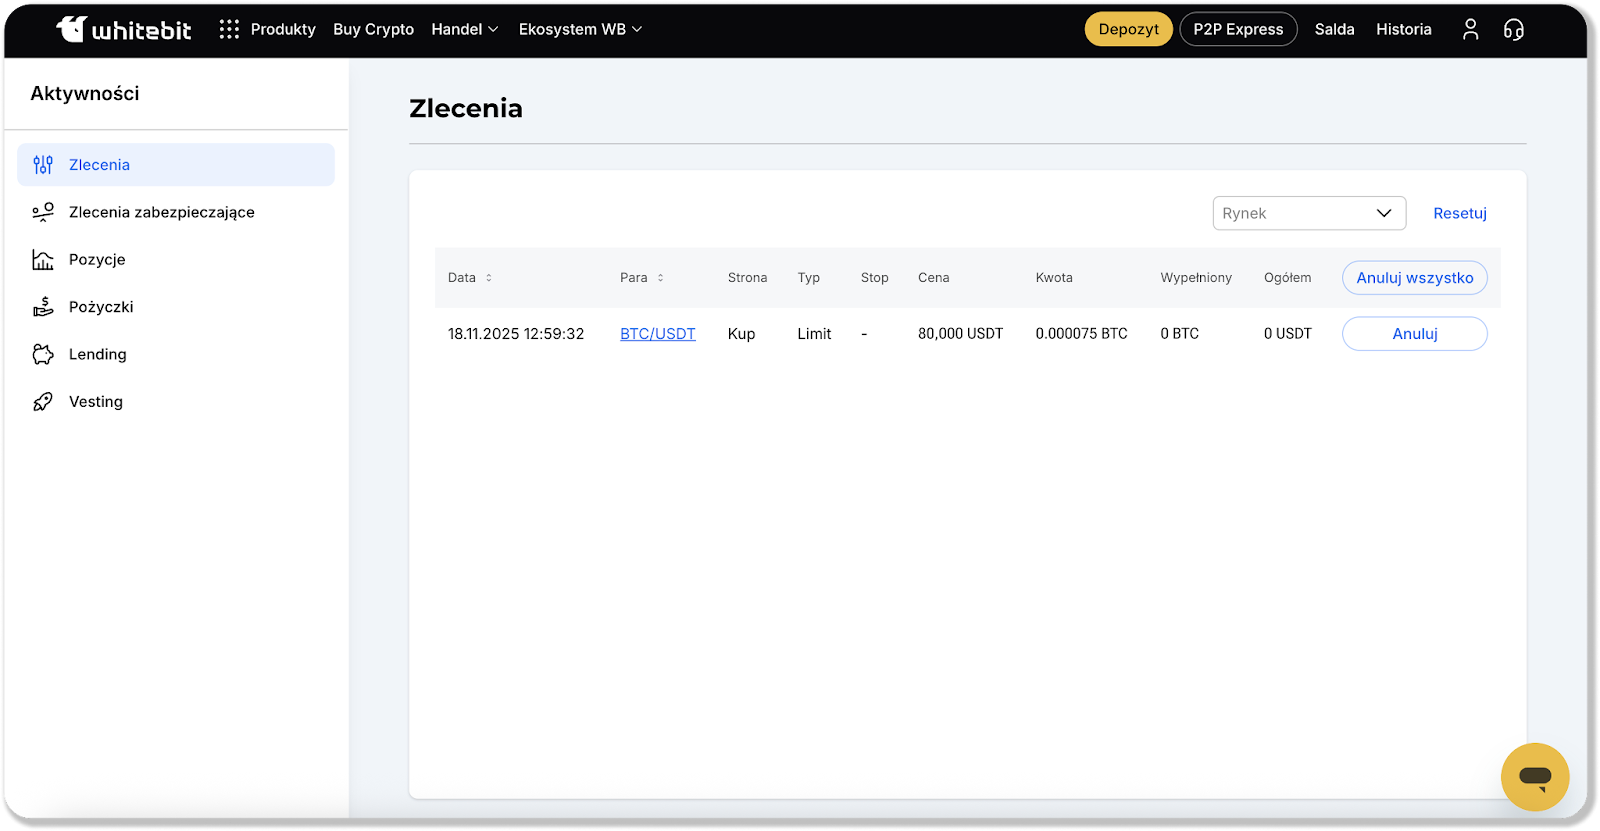Click the Pożyczki hand-with-coin icon
Viewport: 1600px width, 831px height.
tap(43, 307)
